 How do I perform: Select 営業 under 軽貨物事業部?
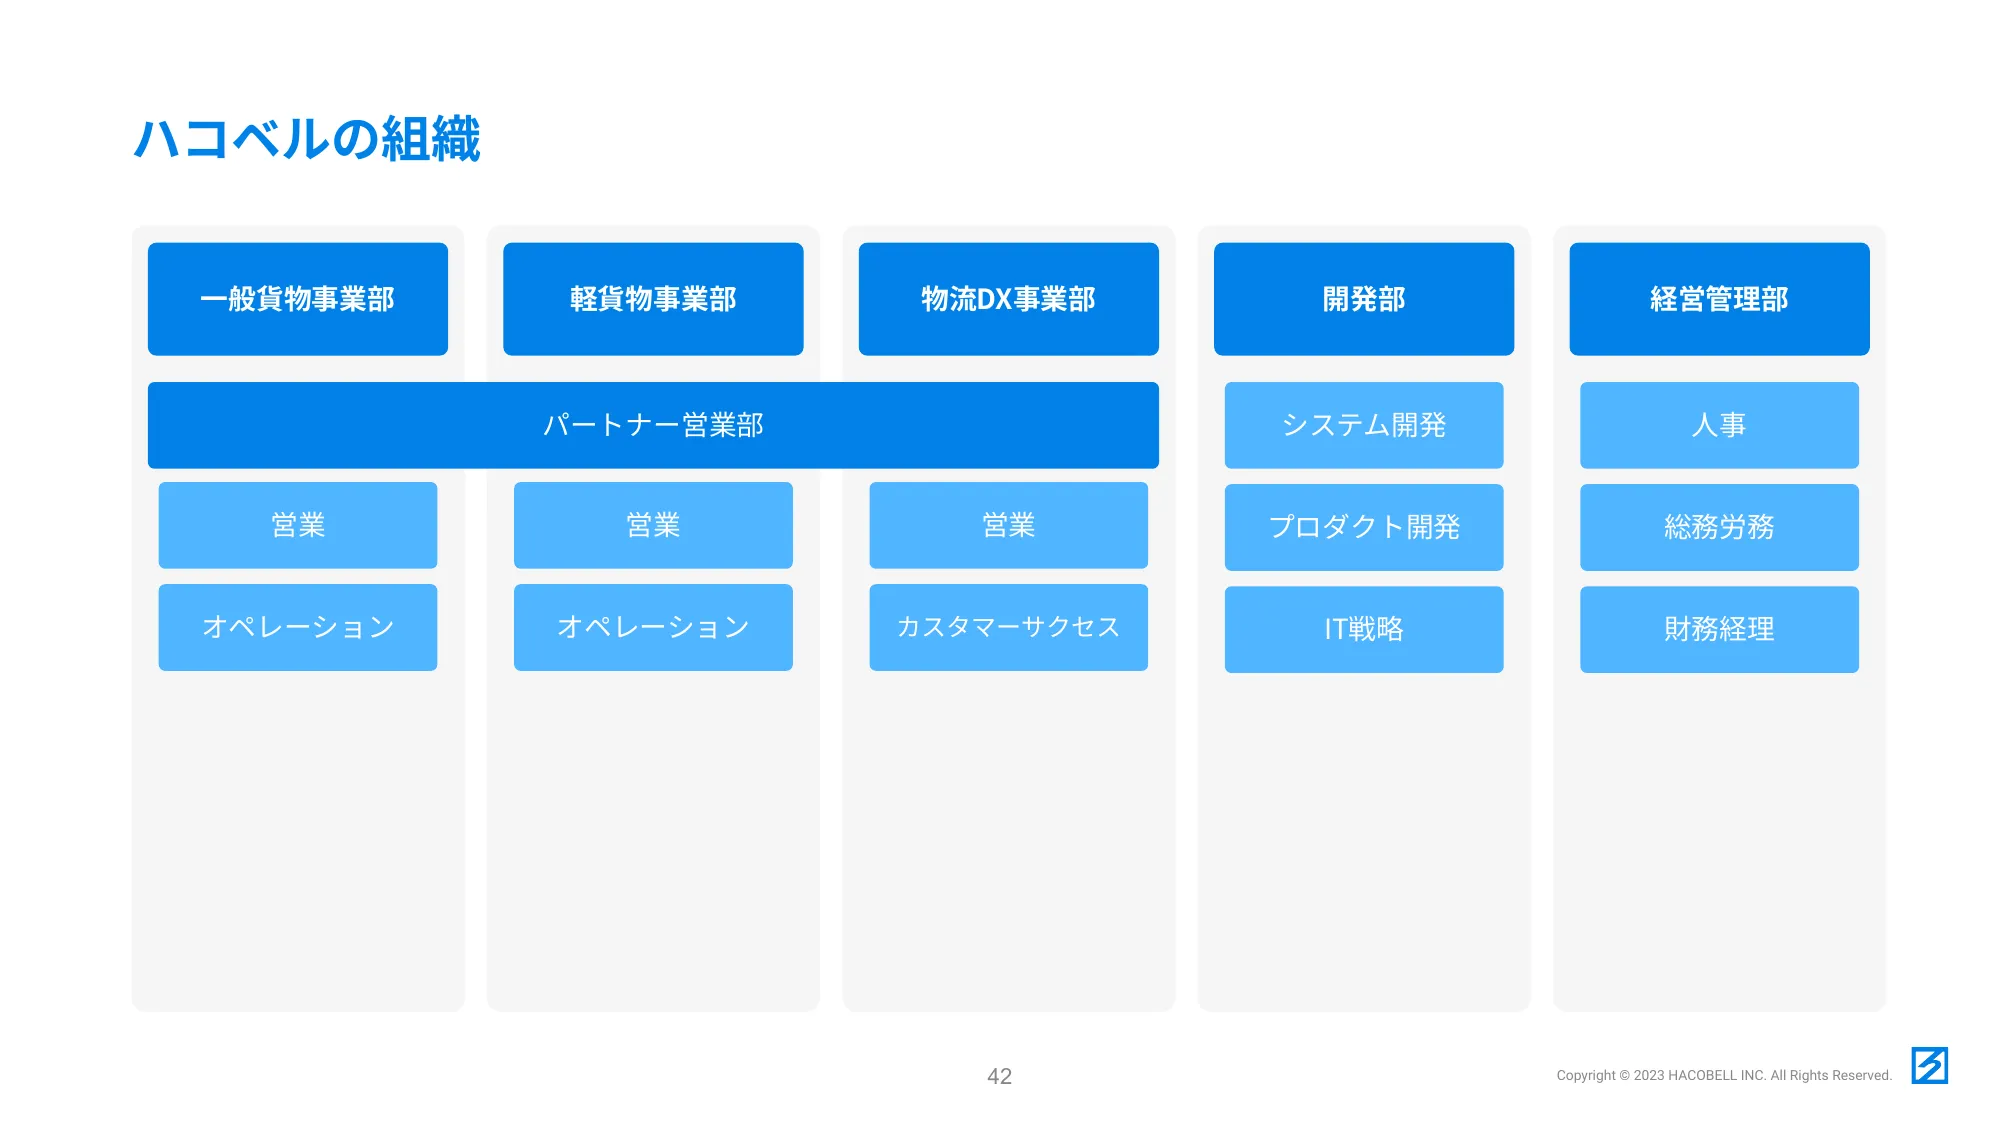[653, 525]
